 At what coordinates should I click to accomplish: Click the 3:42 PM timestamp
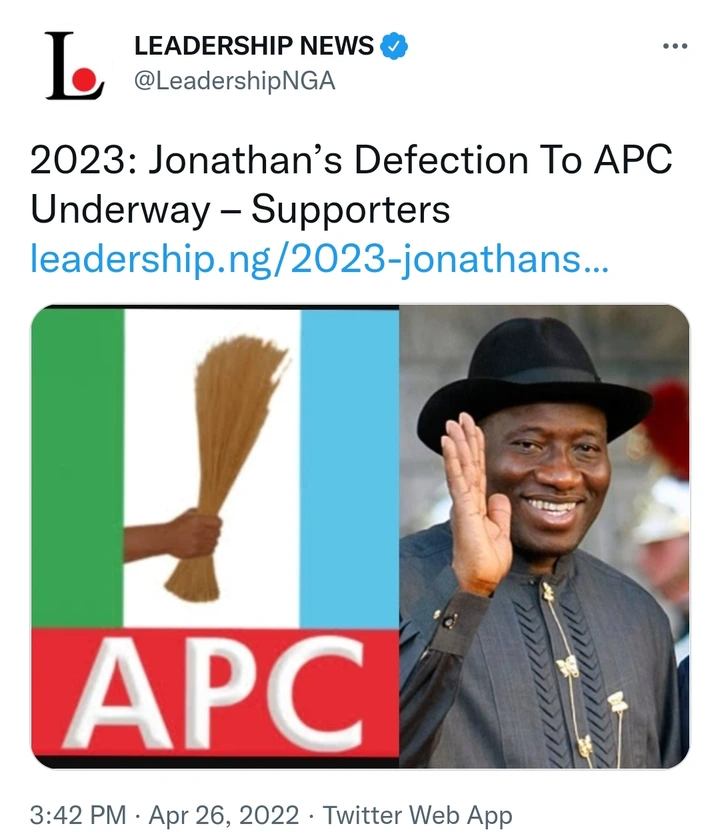pyautogui.click(x=78, y=815)
